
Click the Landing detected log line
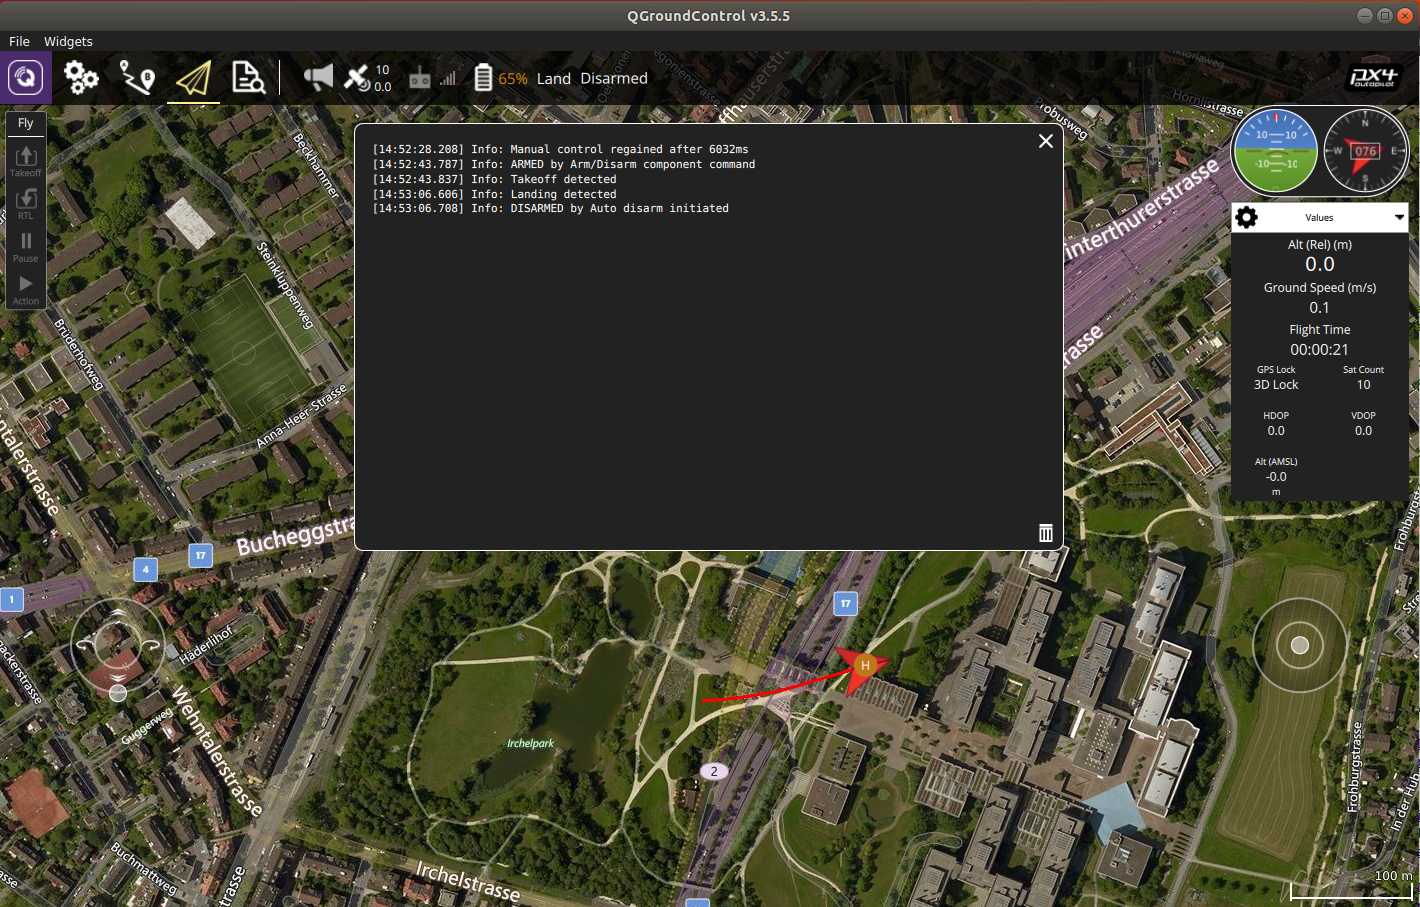click(495, 194)
